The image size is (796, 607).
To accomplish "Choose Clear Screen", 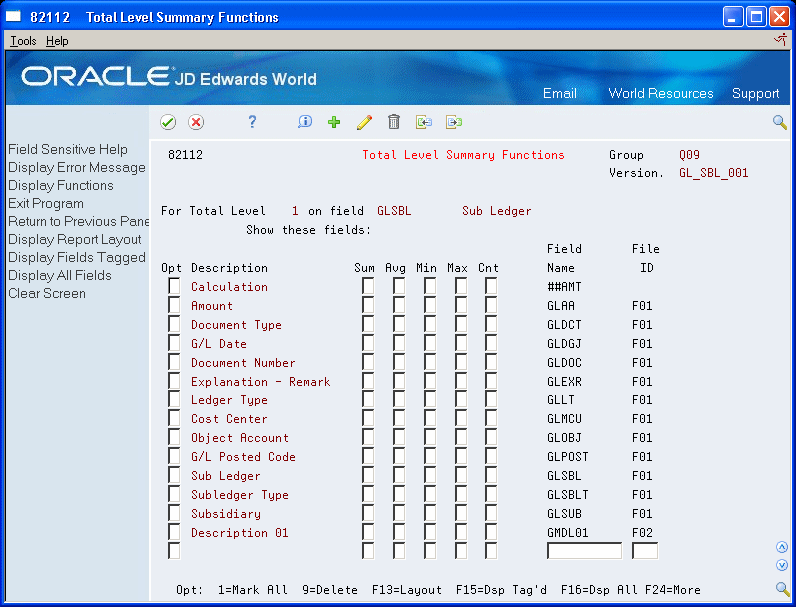I will click(47, 293).
